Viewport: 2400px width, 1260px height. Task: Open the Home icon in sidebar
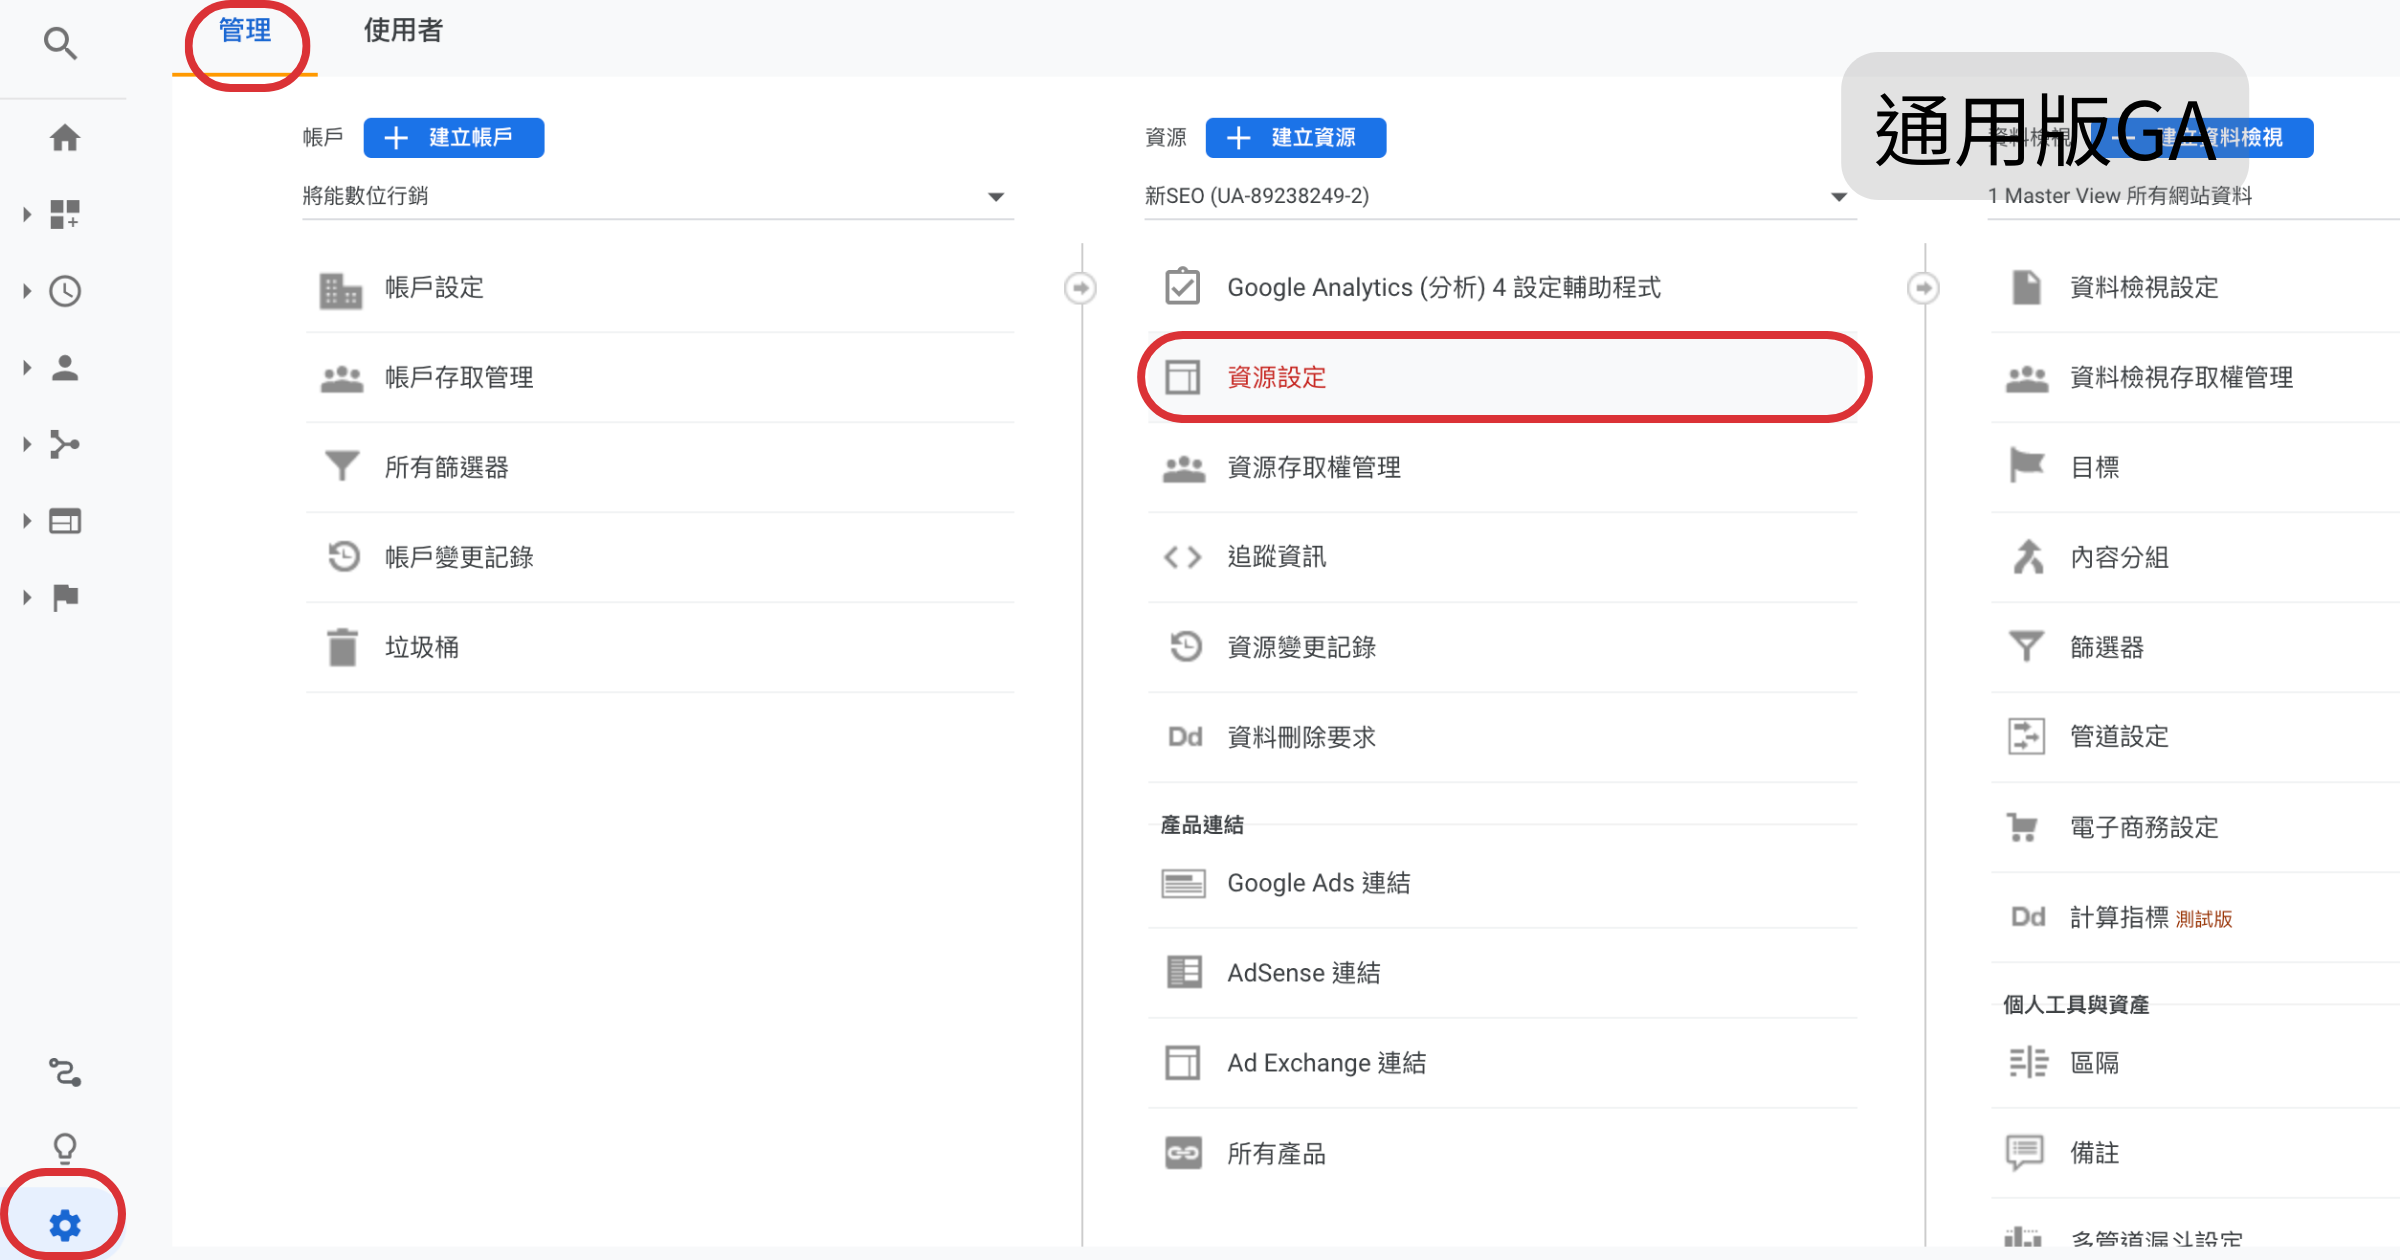click(65, 137)
